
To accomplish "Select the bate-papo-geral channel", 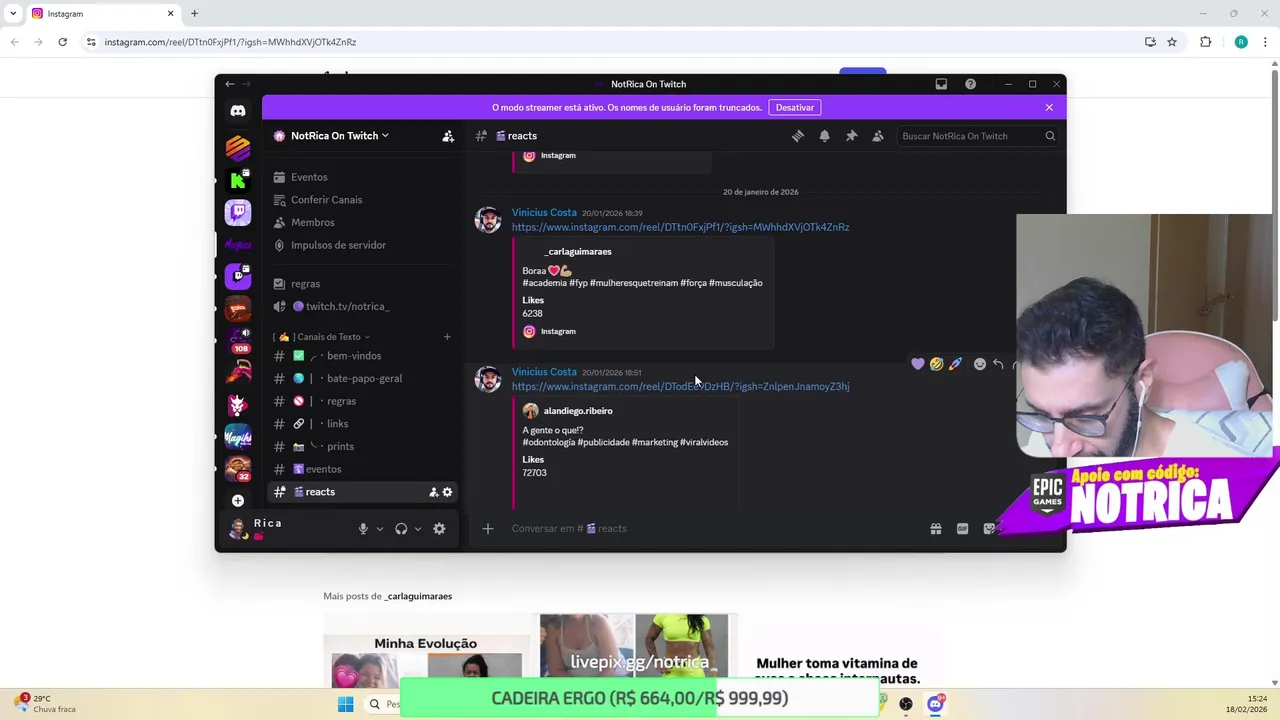I will 362,378.
